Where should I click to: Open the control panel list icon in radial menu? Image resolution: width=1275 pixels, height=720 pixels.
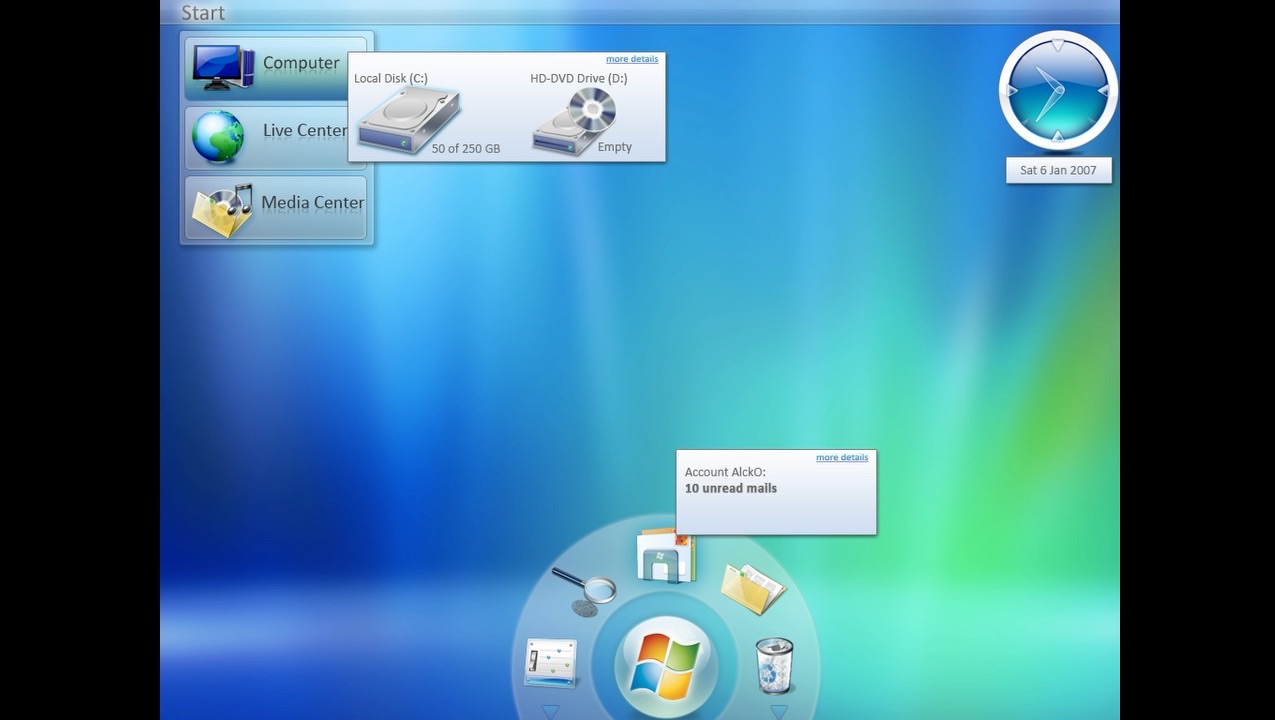click(551, 663)
